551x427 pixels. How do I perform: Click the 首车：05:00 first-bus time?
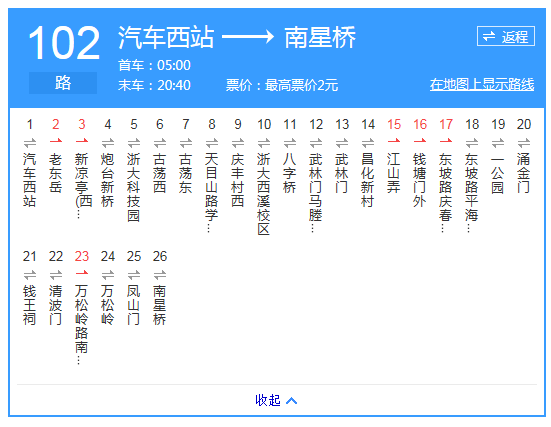coord(154,65)
